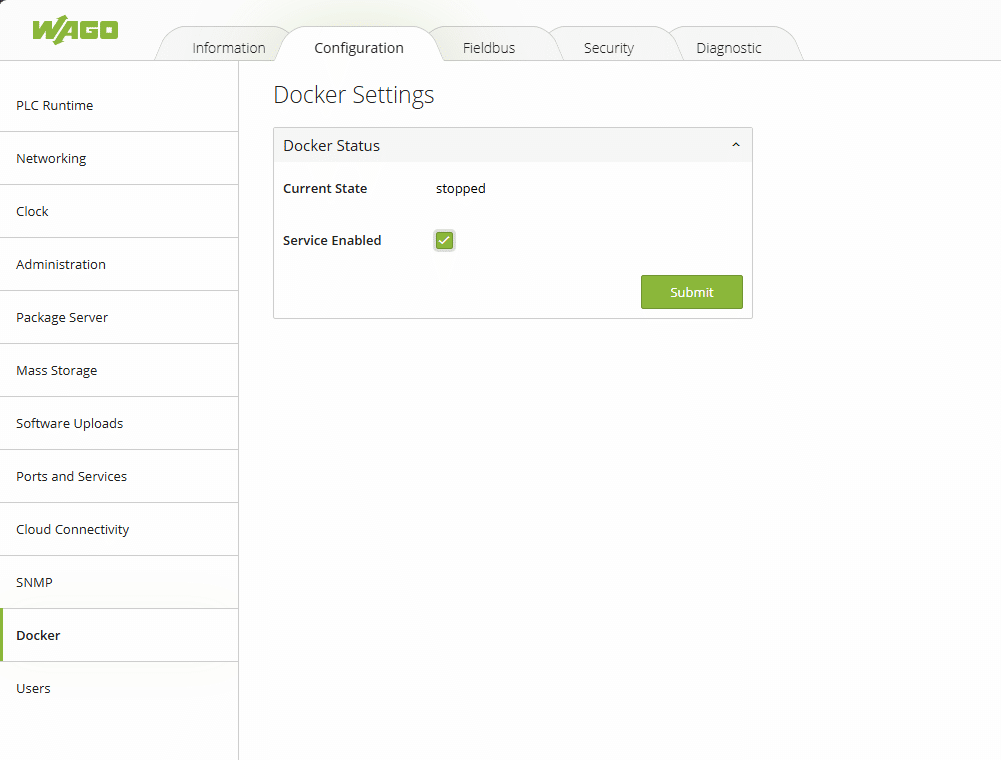The image size is (1001, 760).
Task: Open SNMP configuration page
Action: click(119, 582)
